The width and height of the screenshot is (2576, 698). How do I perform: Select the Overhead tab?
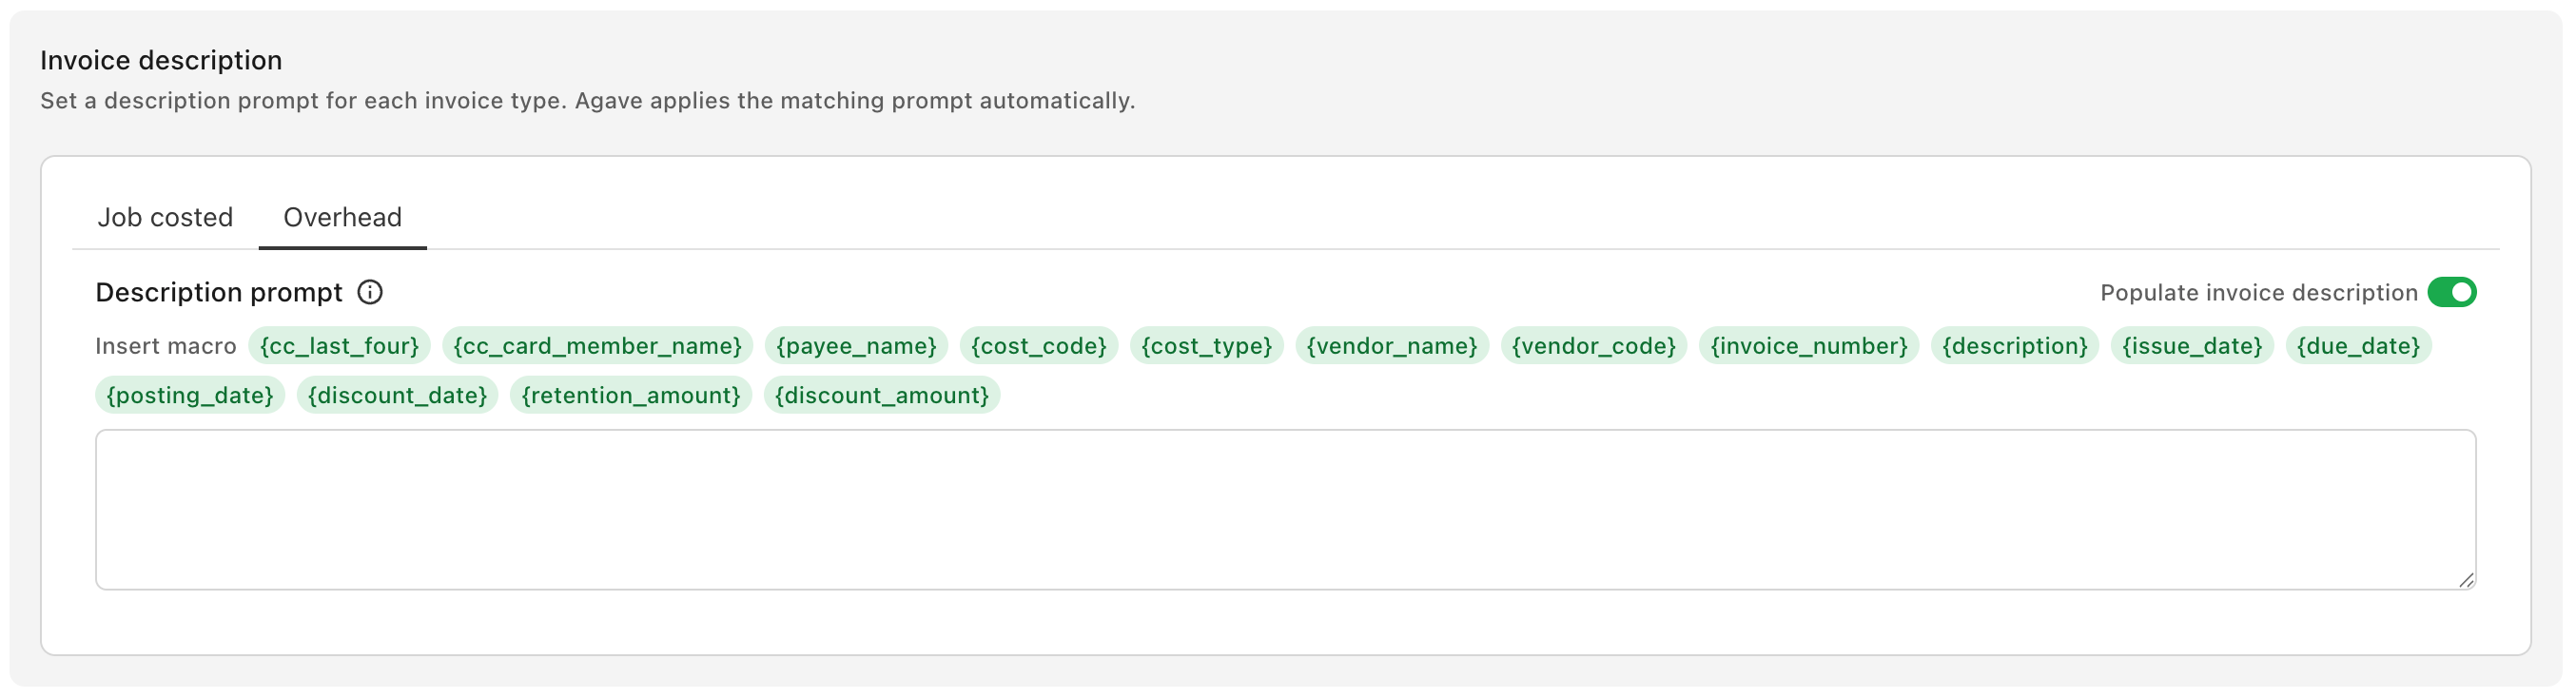pyautogui.click(x=342, y=217)
